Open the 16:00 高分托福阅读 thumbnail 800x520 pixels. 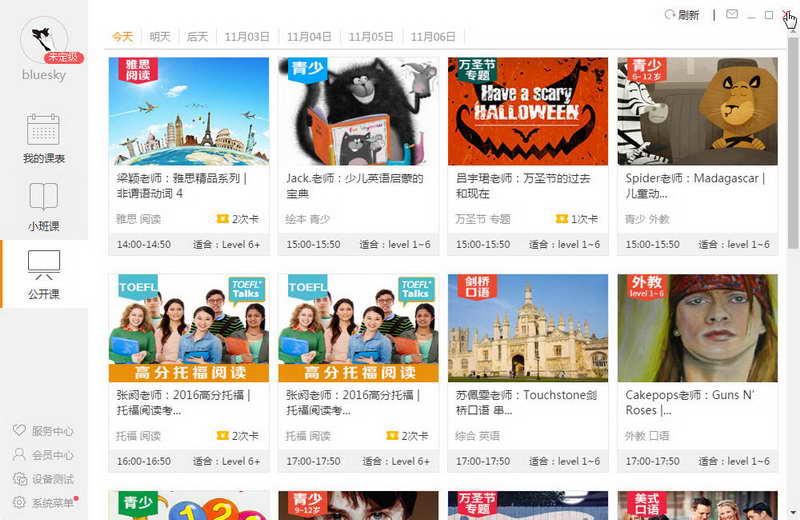189,328
